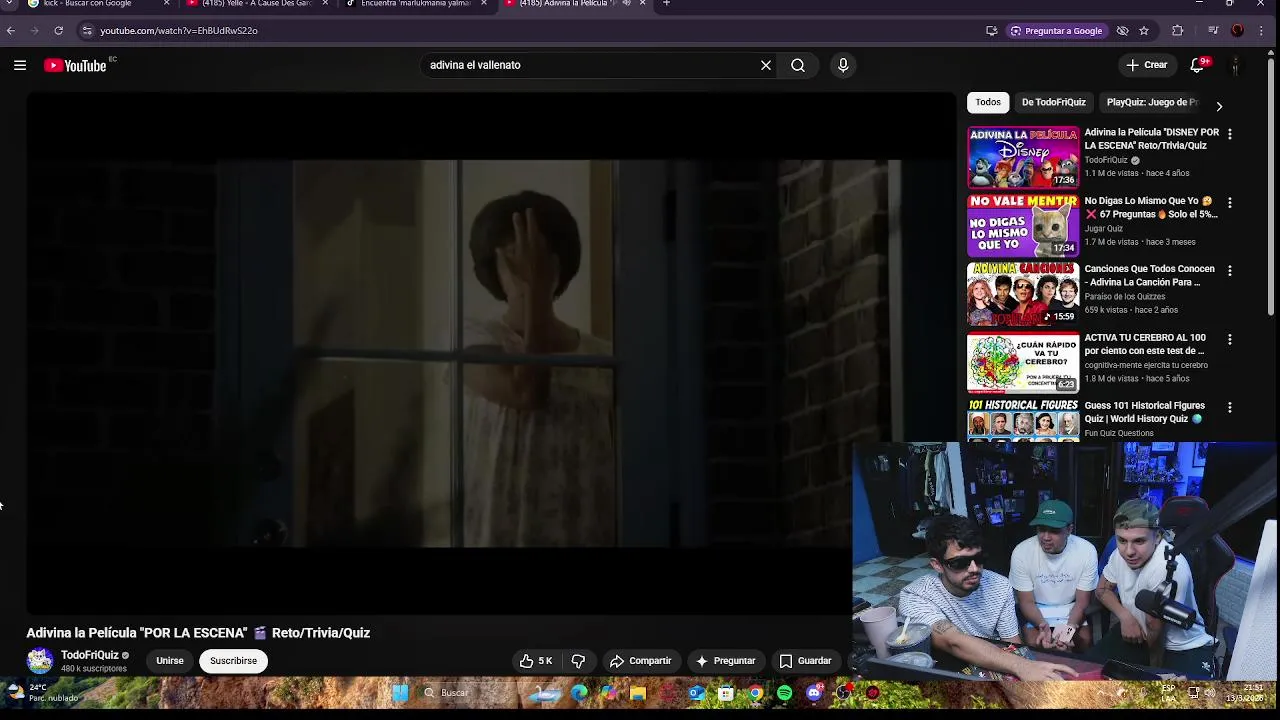Screen dimensions: 1280x720
Task: Save the video with Guardar
Action: 806,660
